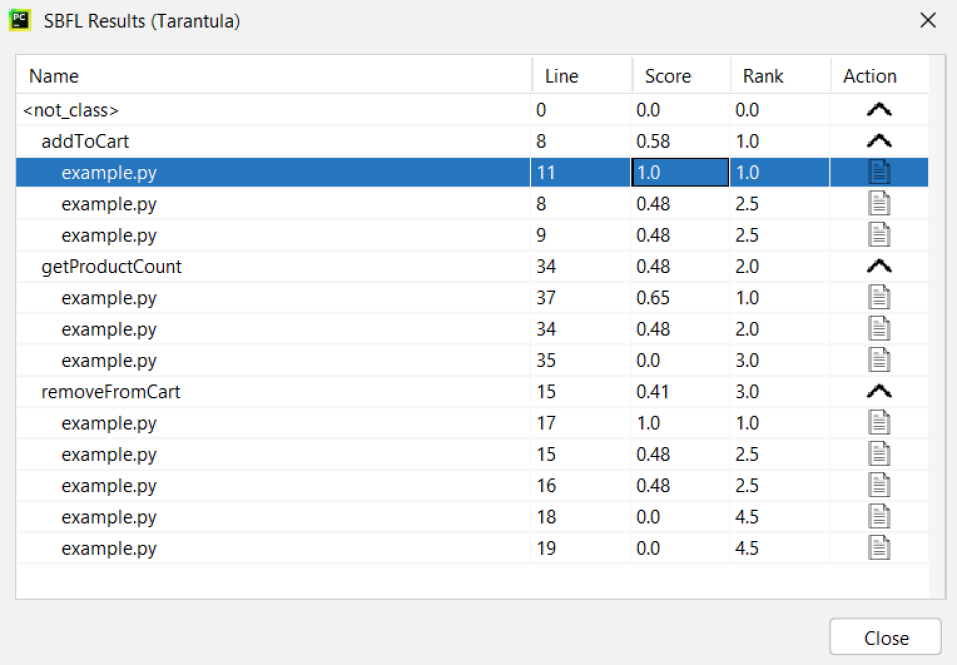The image size is (957, 665).
Task: Click score 0.65 in line 37 row
Action: [653, 297]
